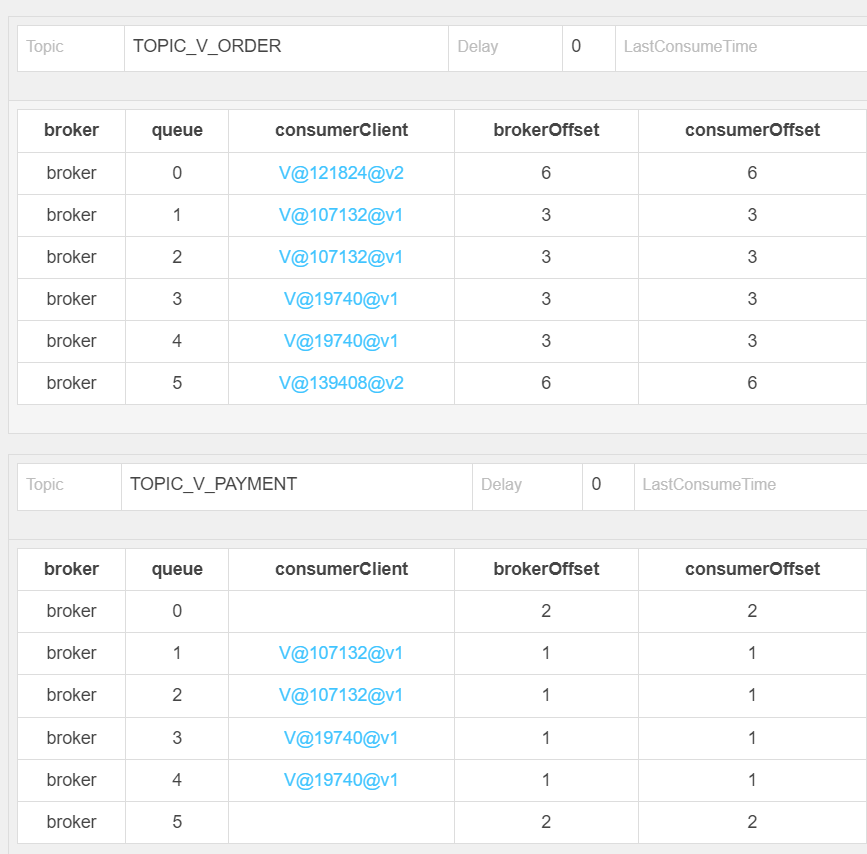Click the Delay label in TOPIC_V_ORDER section
Screen dimensions: 867x854
[x=478, y=46]
